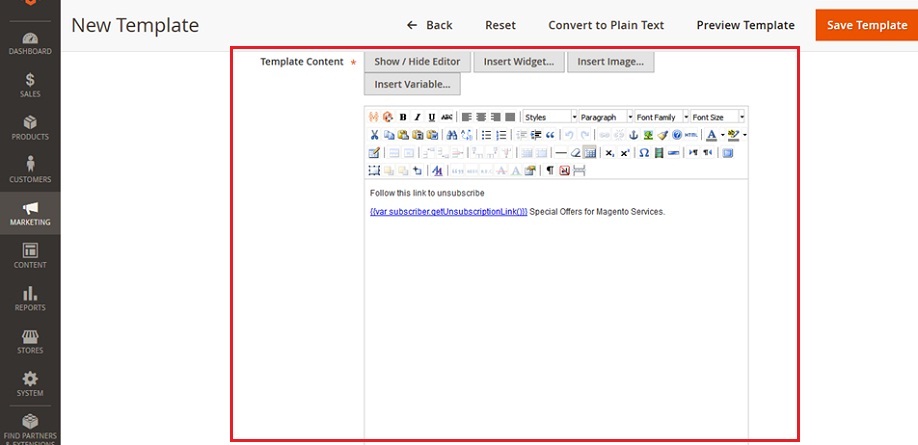This screenshot has width=918, height=445.
Task: Apply superscript formatting
Action: [625, 152]
